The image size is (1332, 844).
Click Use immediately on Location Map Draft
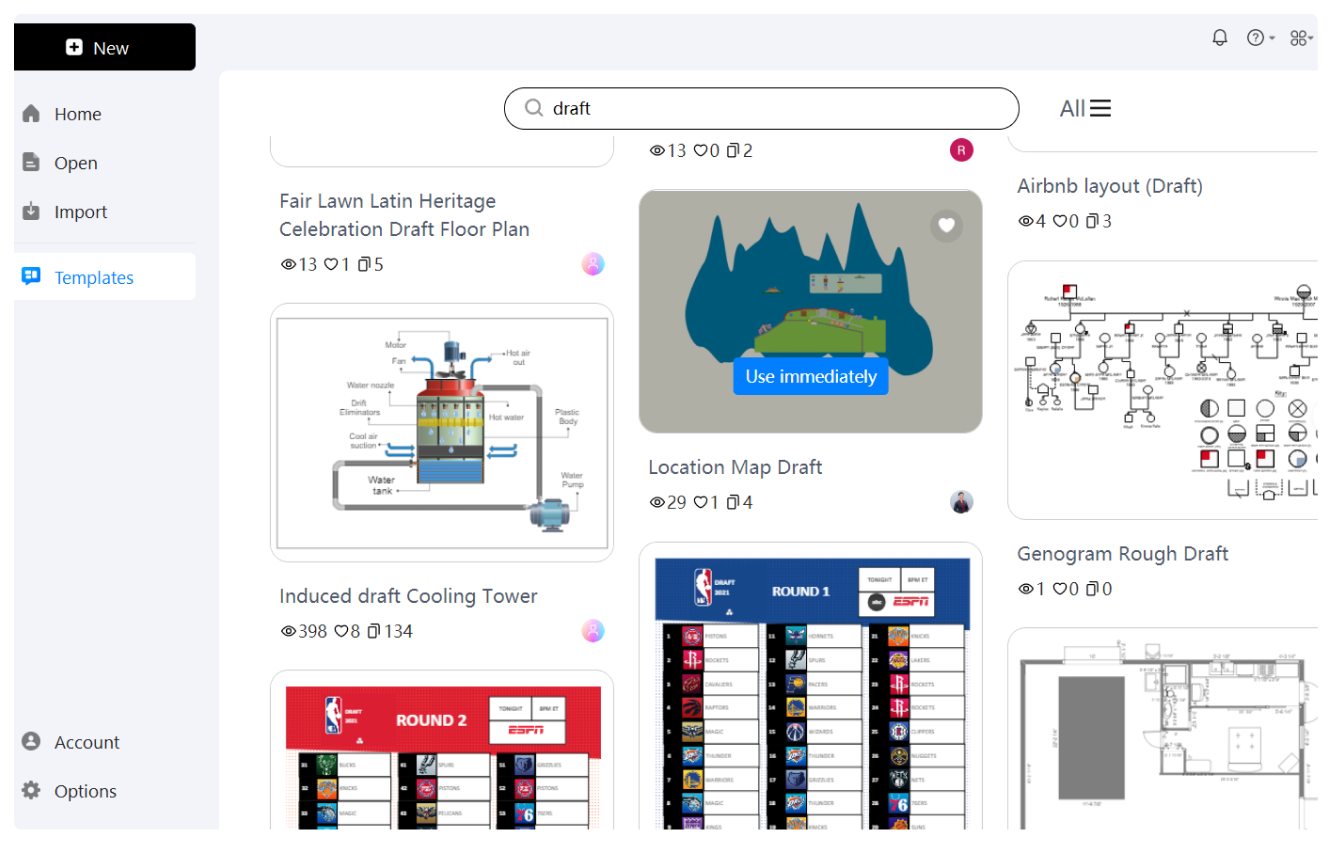point(811,376)
